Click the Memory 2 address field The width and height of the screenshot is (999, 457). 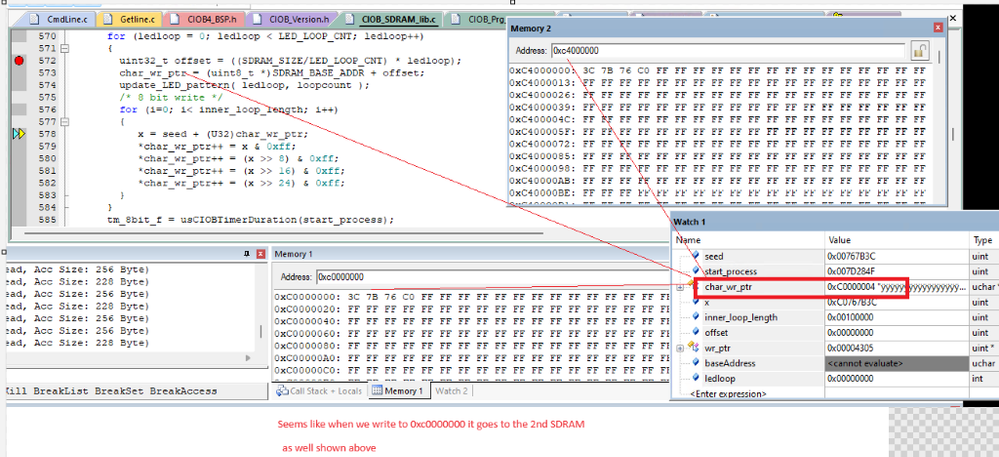[728, 50]
